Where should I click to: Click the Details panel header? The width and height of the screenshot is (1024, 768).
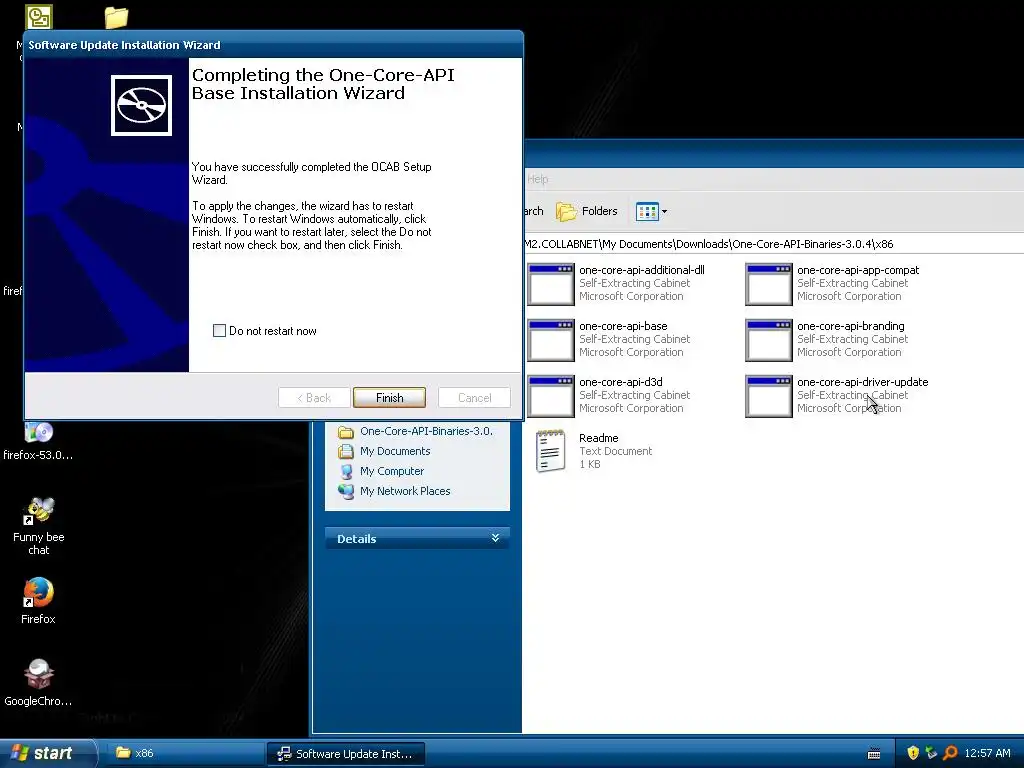417,538
